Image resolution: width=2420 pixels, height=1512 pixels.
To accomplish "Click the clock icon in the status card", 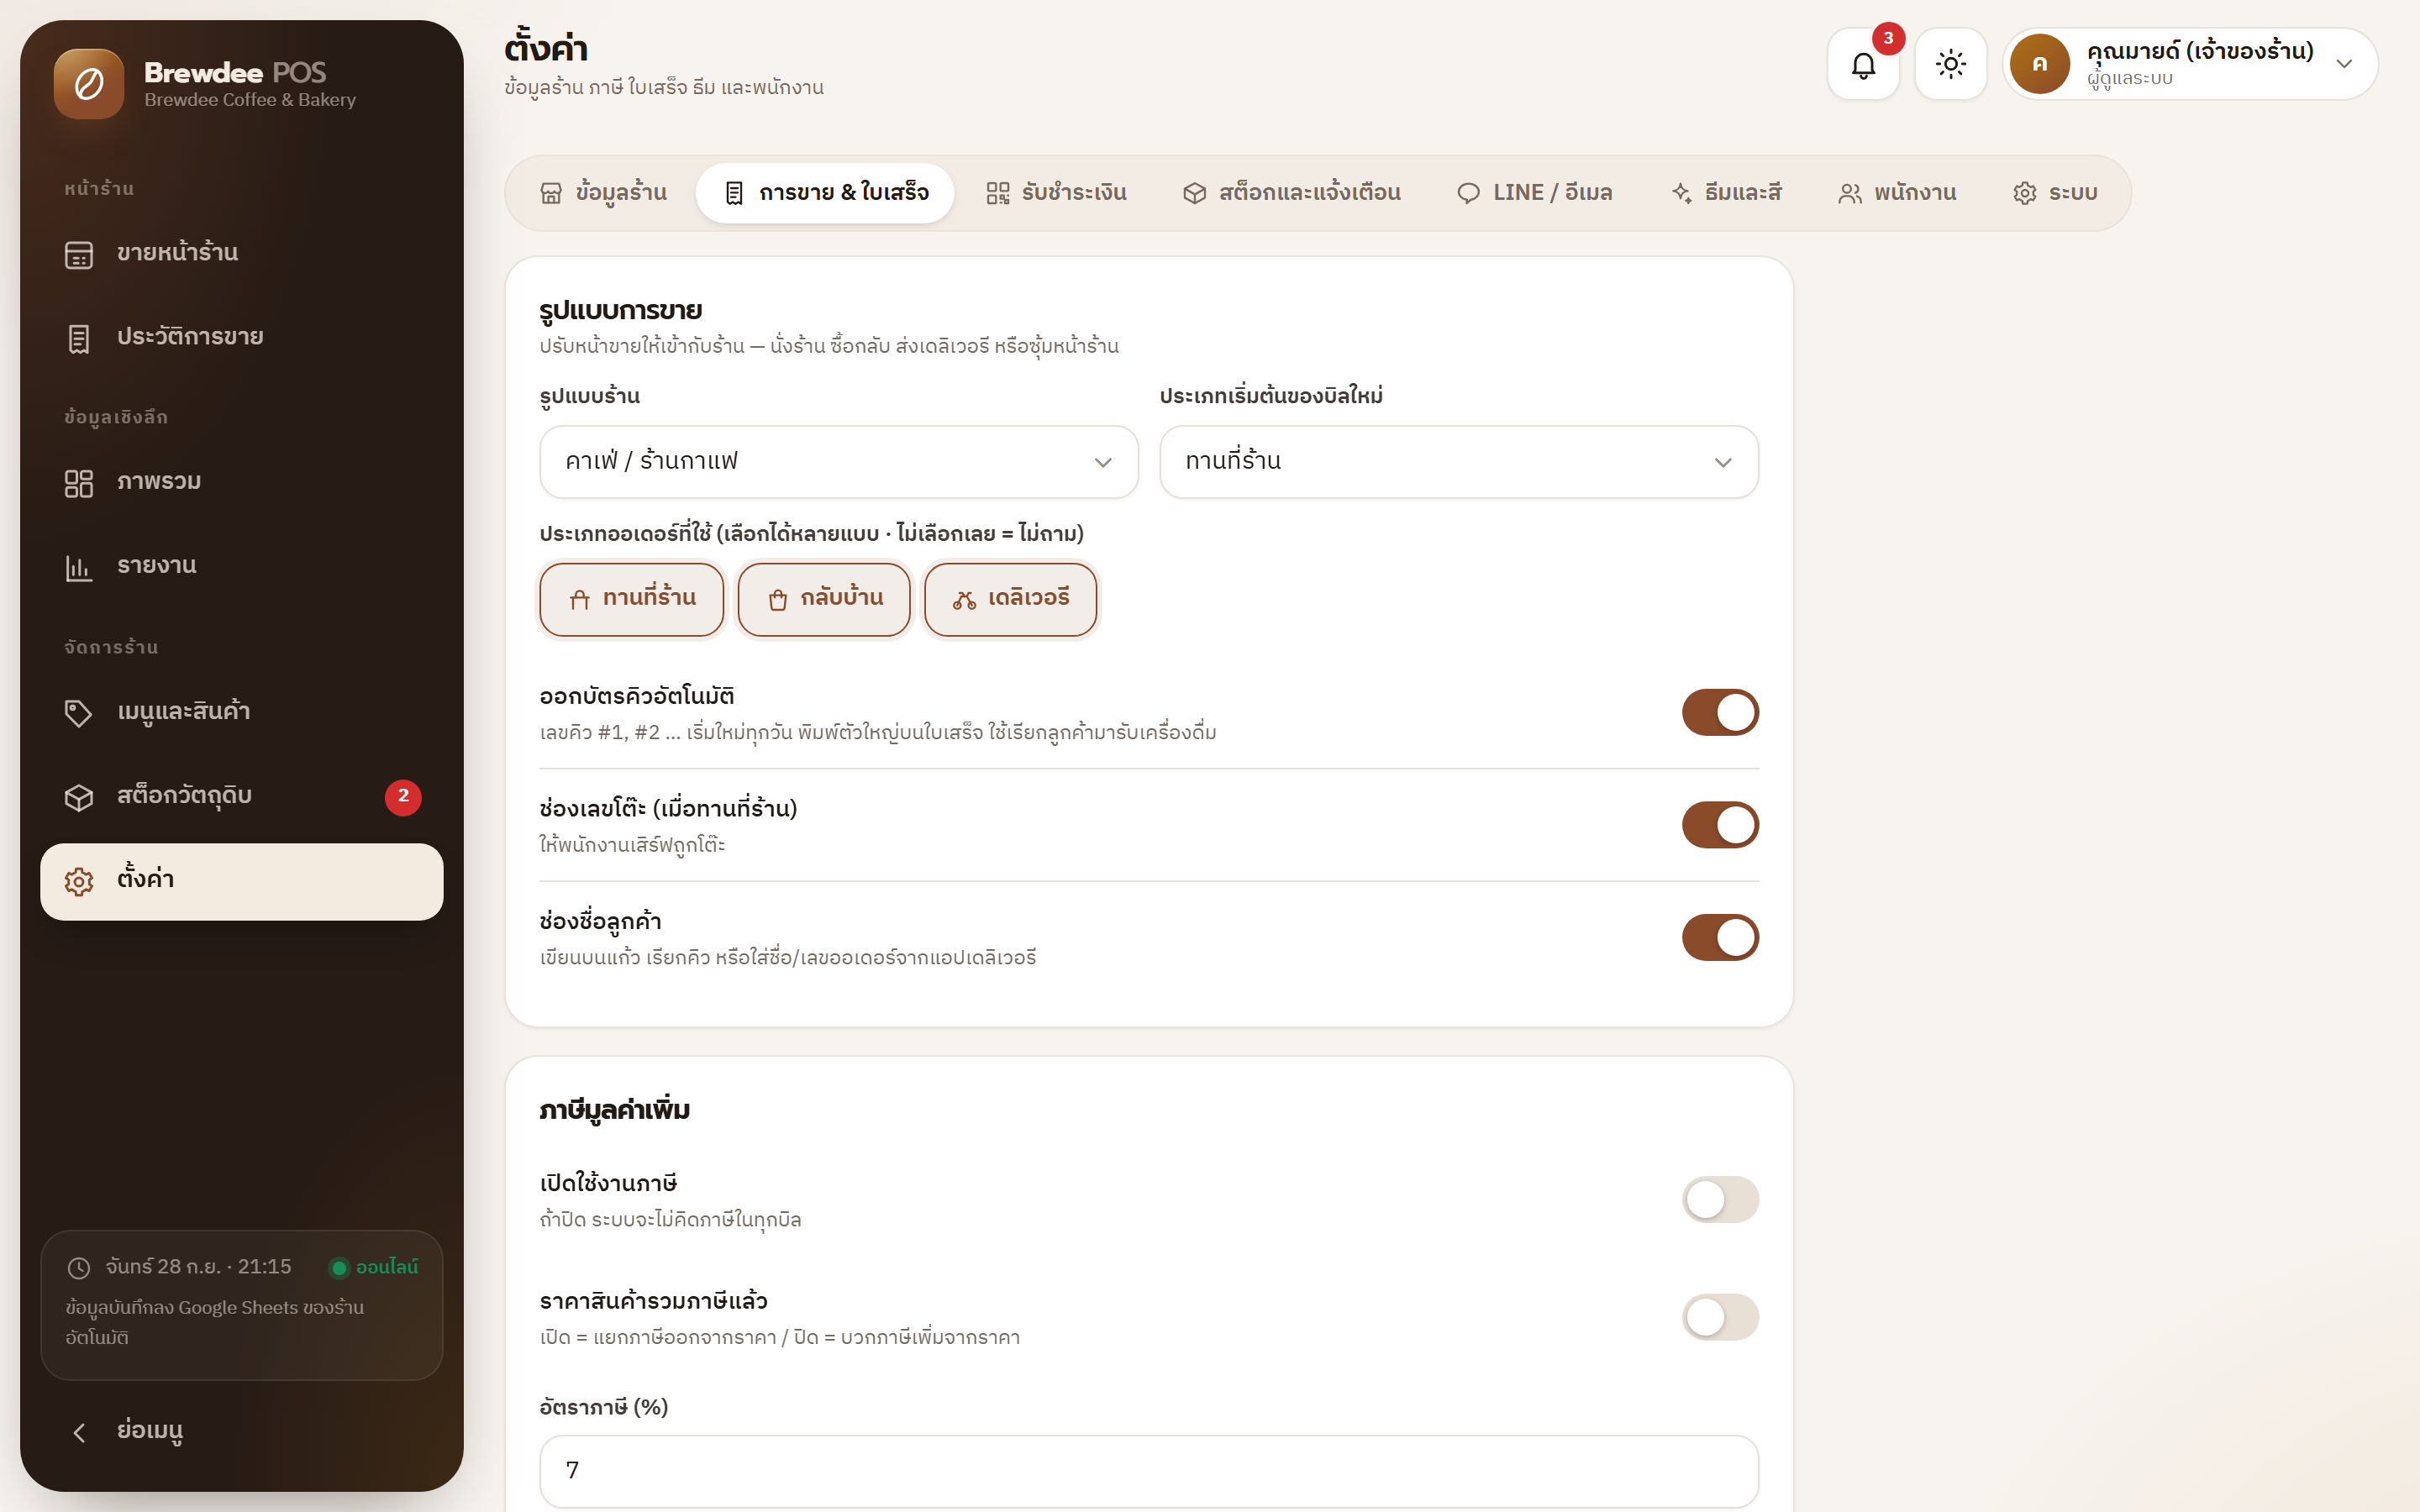I will pos(79,1268).
